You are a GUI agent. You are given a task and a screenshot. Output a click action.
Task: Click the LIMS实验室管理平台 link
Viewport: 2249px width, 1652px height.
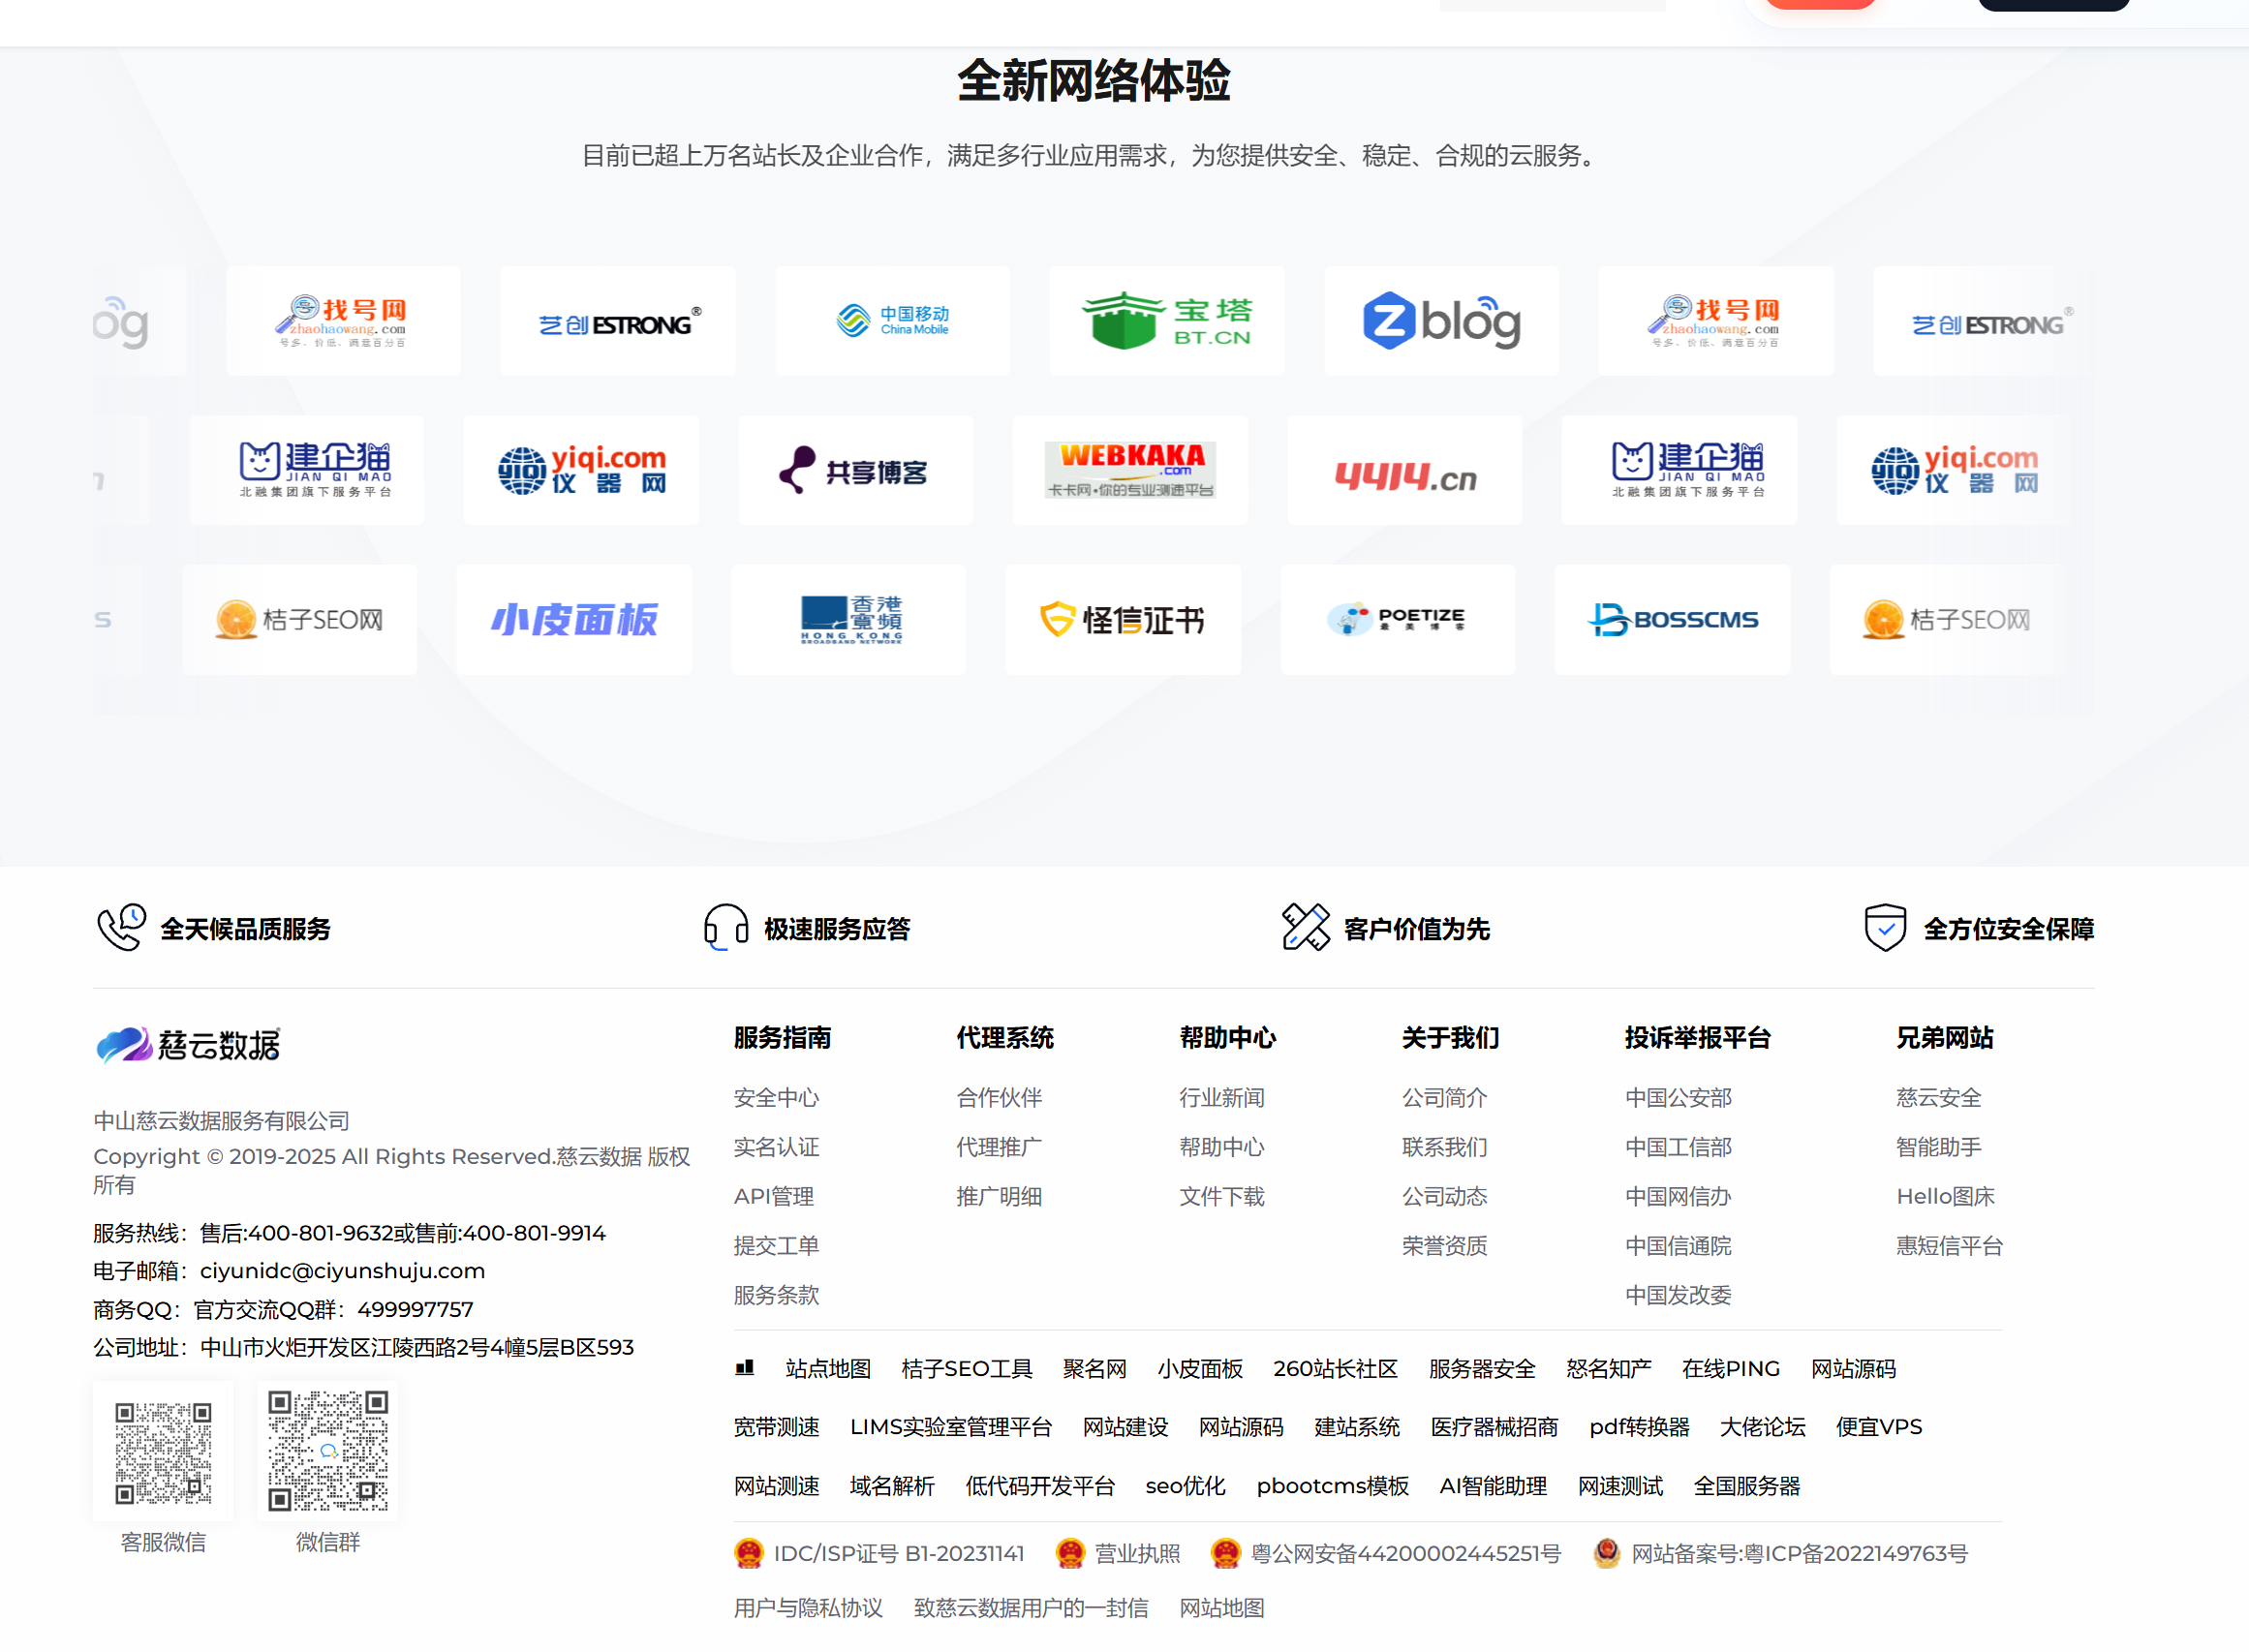951,1428
